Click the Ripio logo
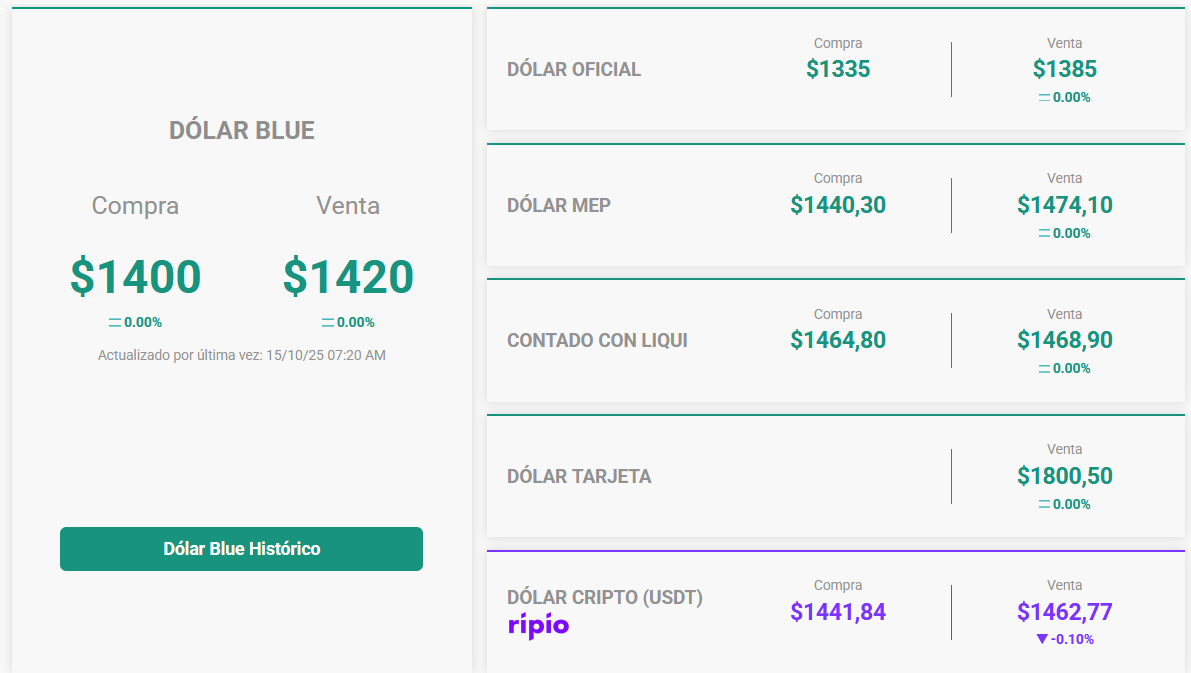Viewport: 1191px width, 673px height. coord(538,626)
